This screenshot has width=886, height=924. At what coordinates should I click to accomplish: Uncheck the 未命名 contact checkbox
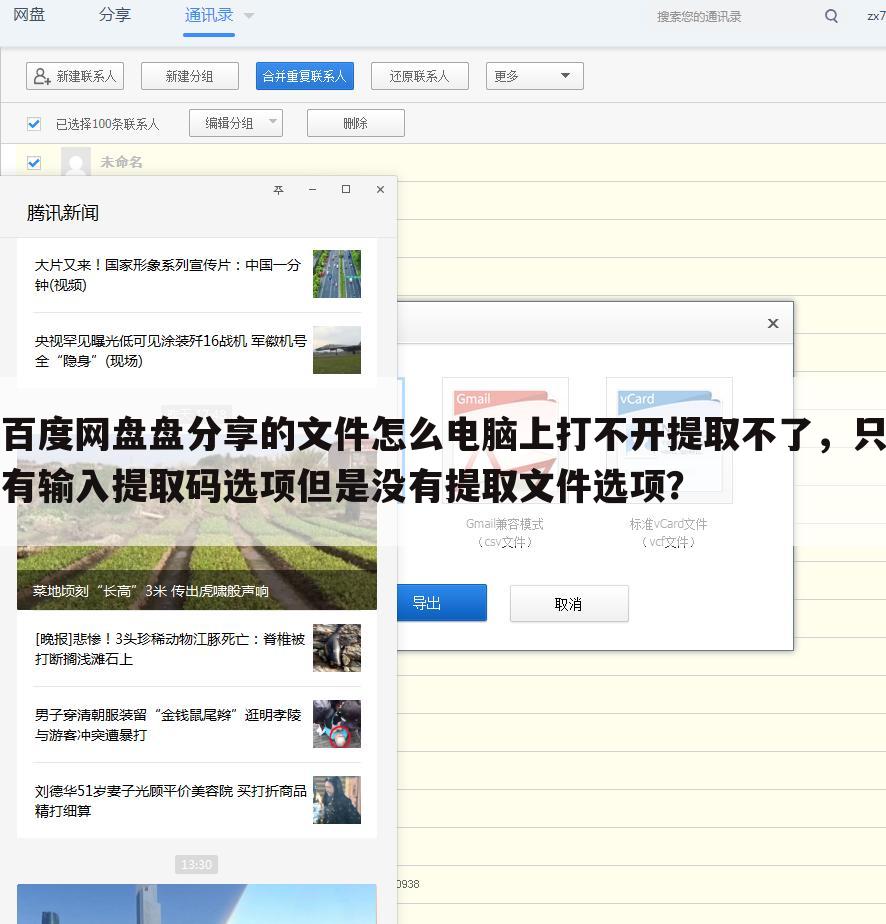(x=33, y=162)
